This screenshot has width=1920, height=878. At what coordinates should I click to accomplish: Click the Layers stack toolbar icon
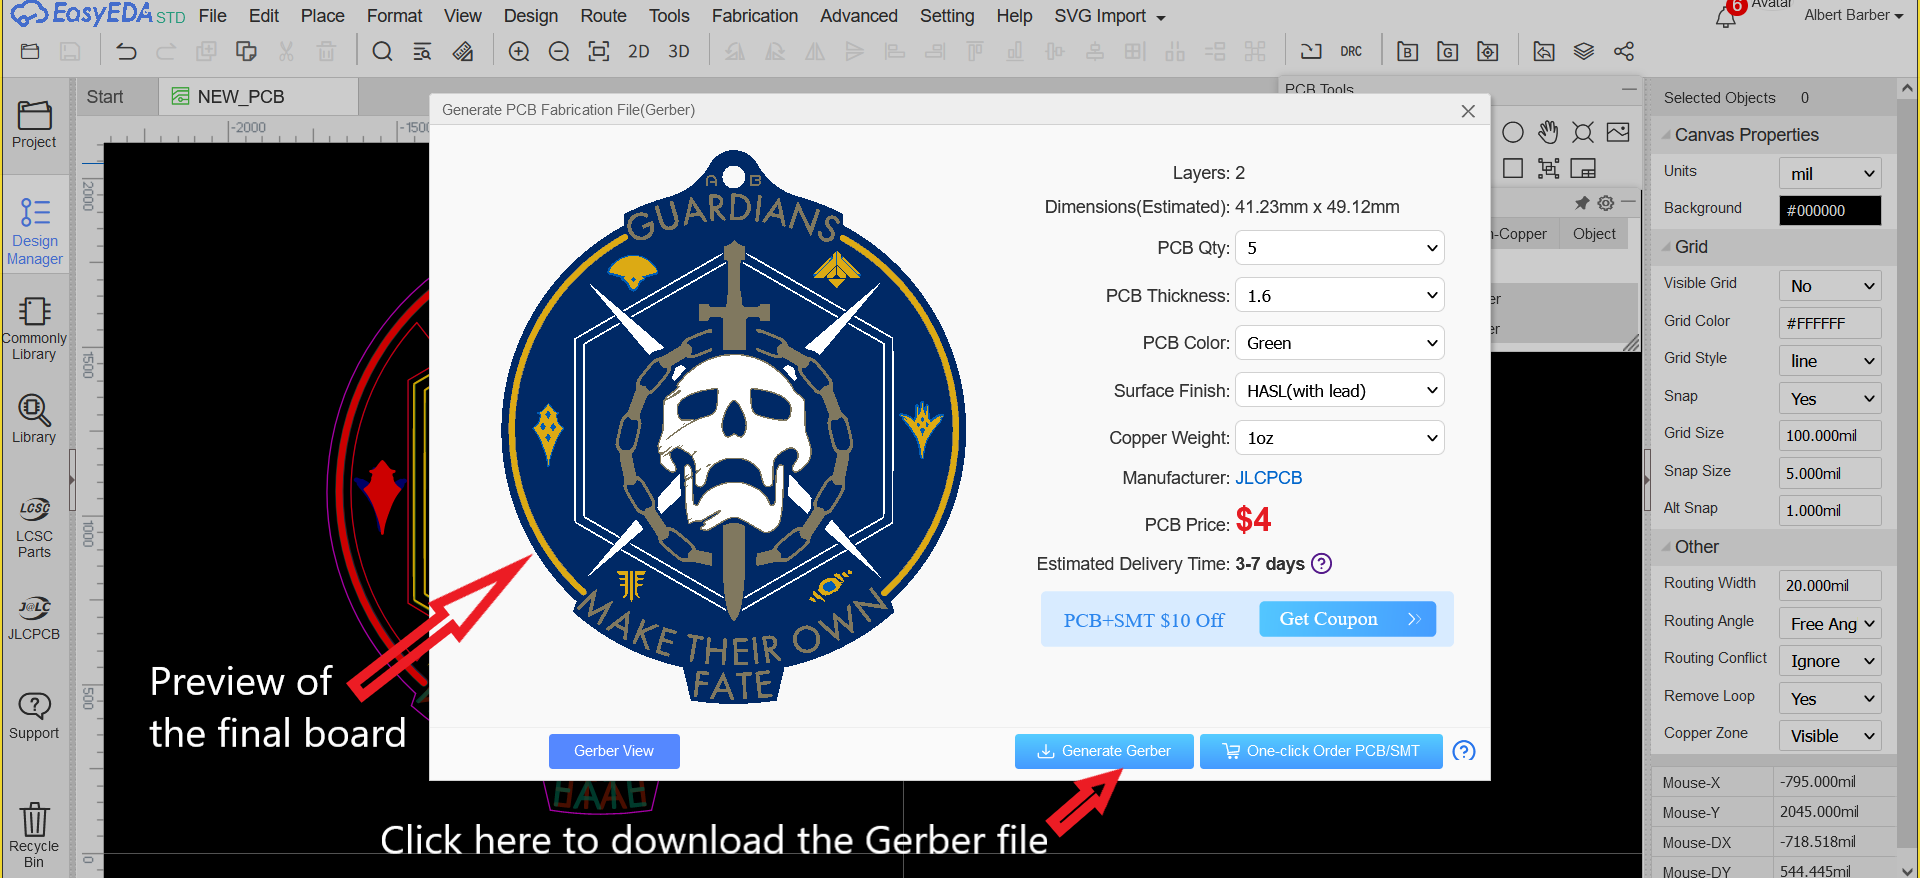point(1584,52)
